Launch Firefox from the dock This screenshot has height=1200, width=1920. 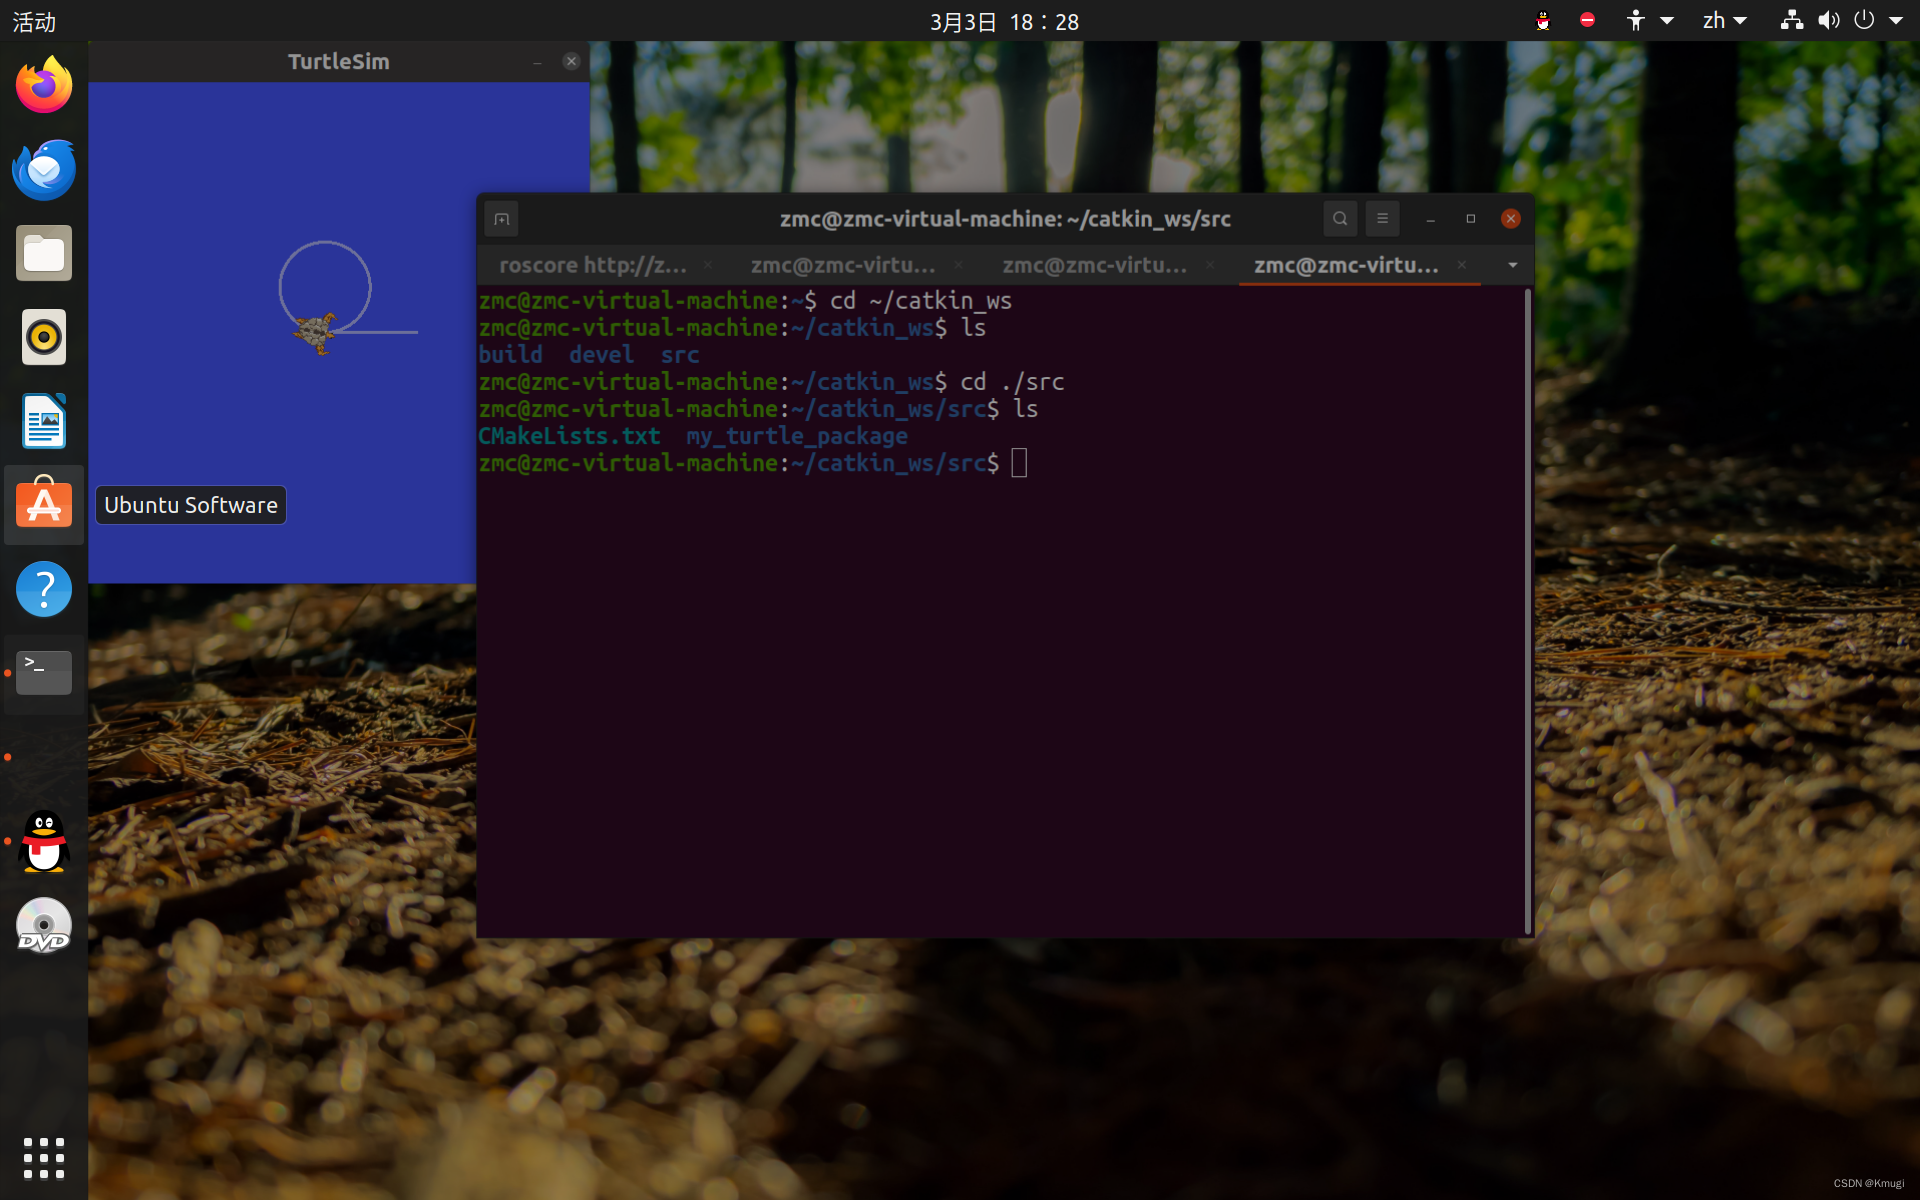coord(44,86)
